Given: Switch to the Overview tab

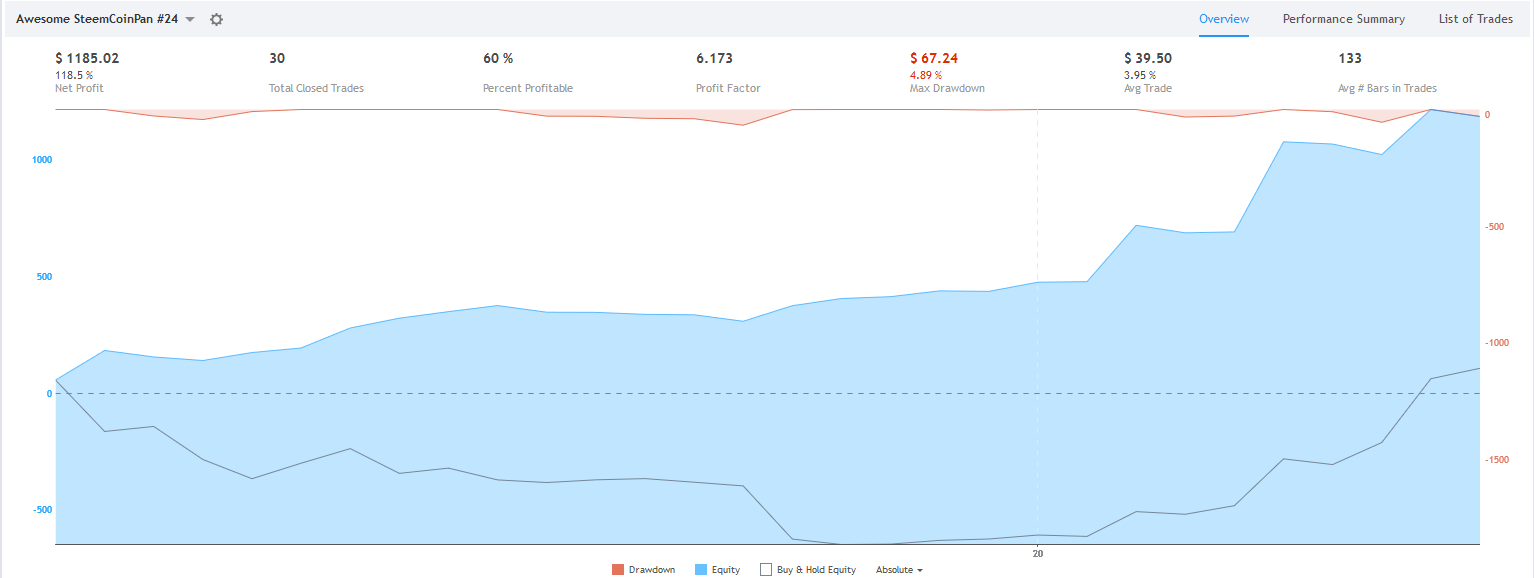Looking at the screenshot, I should tap(1224, 19).
